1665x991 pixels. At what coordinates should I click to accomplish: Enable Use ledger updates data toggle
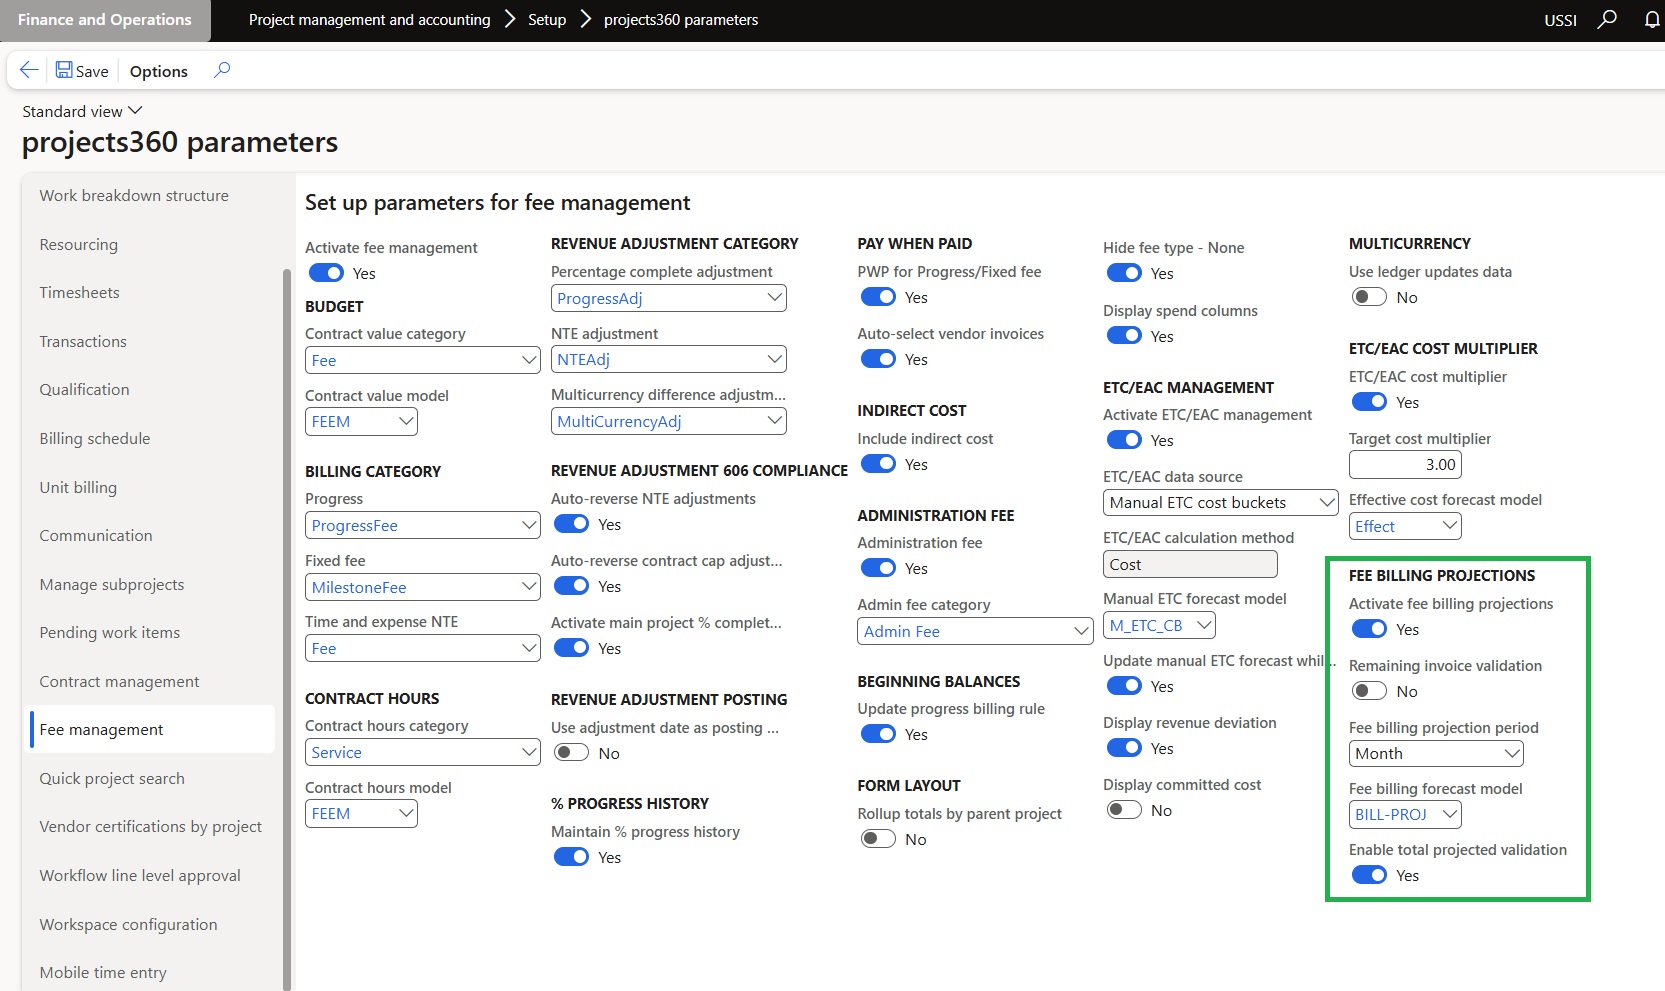[1369, 297]
